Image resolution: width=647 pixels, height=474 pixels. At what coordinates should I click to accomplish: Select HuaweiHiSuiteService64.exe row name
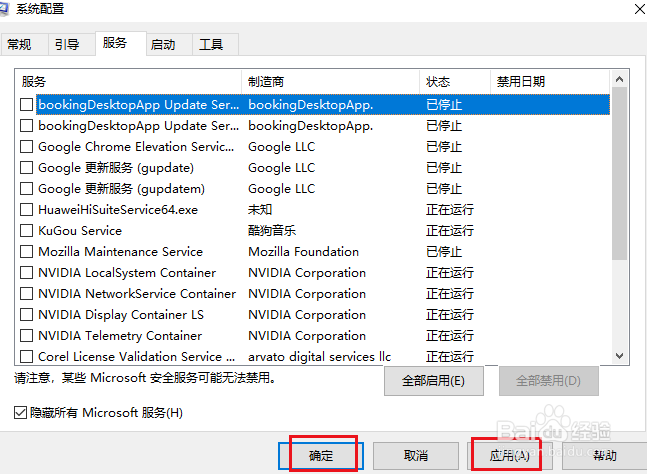[x=118, y=210]
